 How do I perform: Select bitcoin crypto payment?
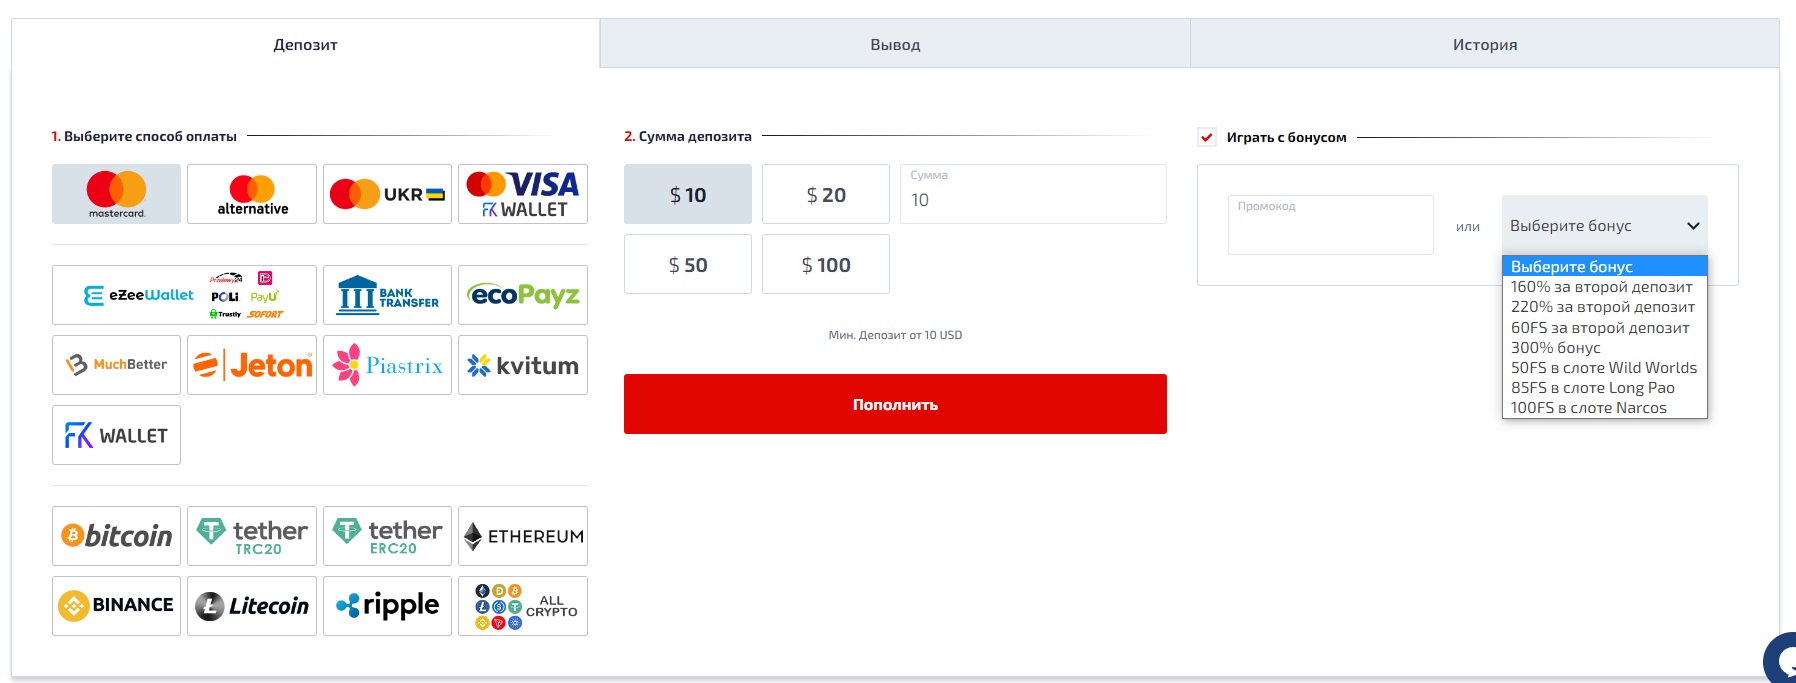116,536
